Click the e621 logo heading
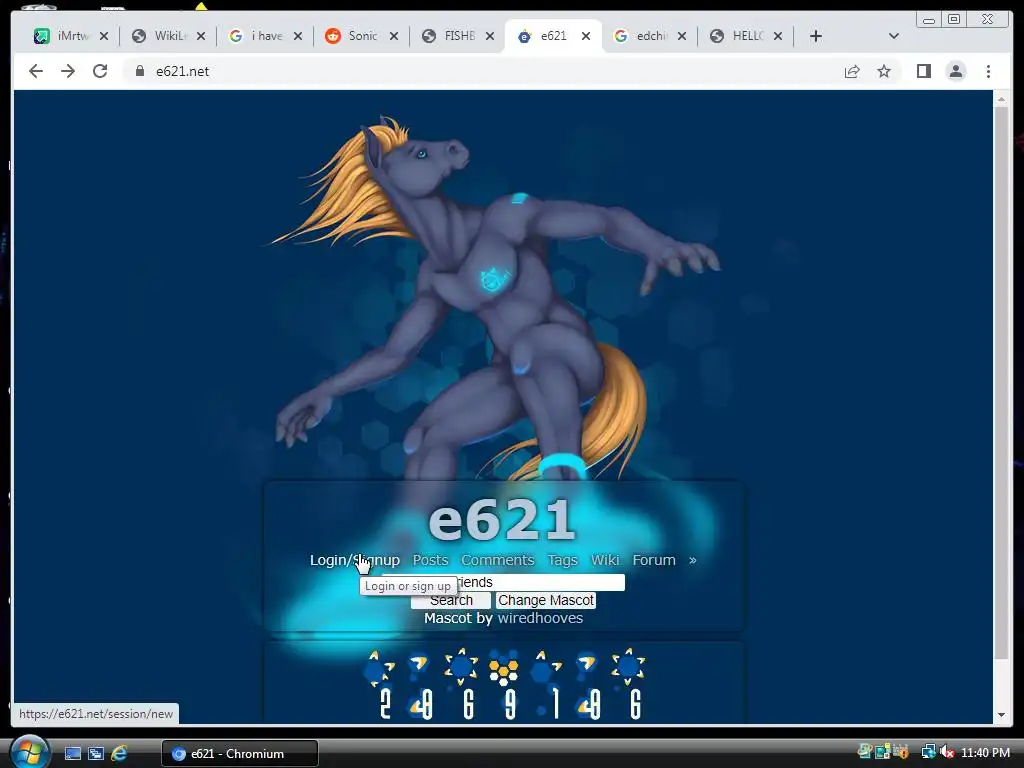 pyautogui.click(x=502, y=520)
